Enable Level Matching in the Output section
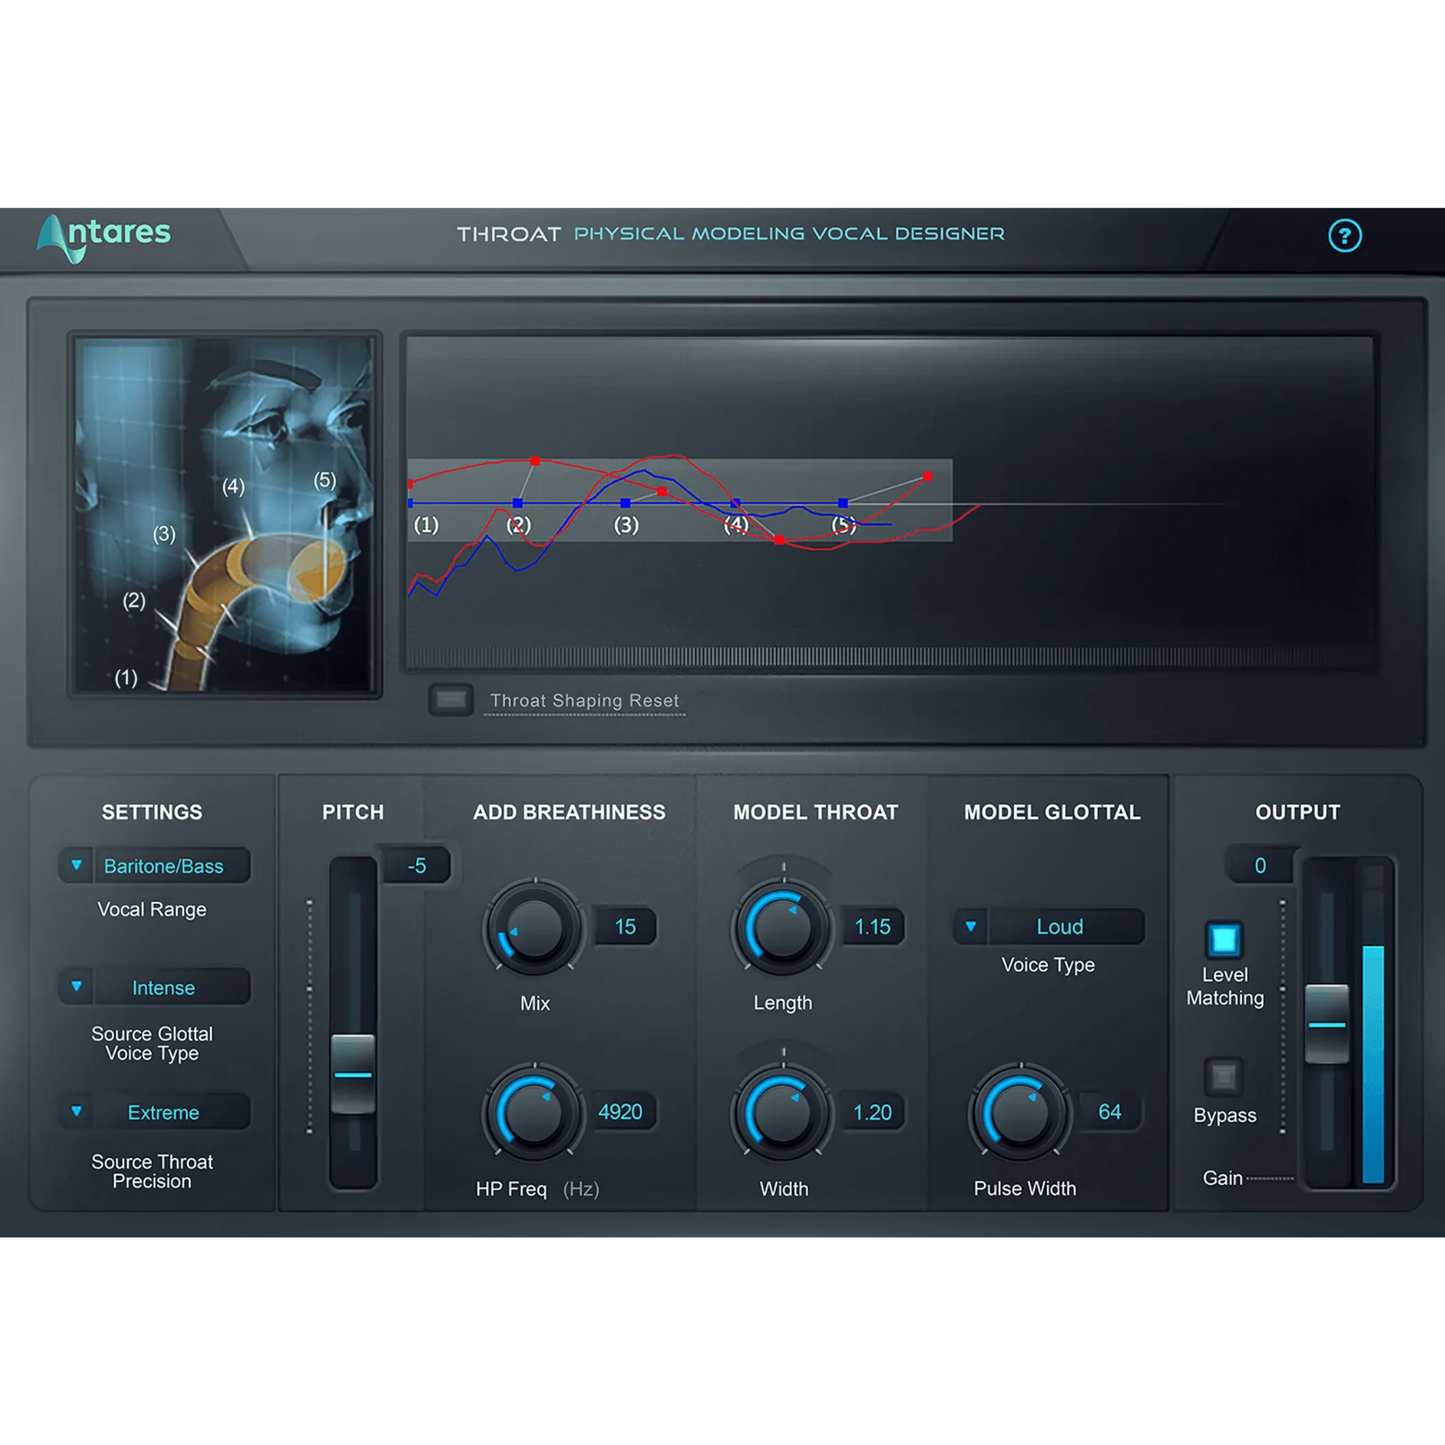This screenshot has height=1445, width=1445. [x=1223, y=941]
